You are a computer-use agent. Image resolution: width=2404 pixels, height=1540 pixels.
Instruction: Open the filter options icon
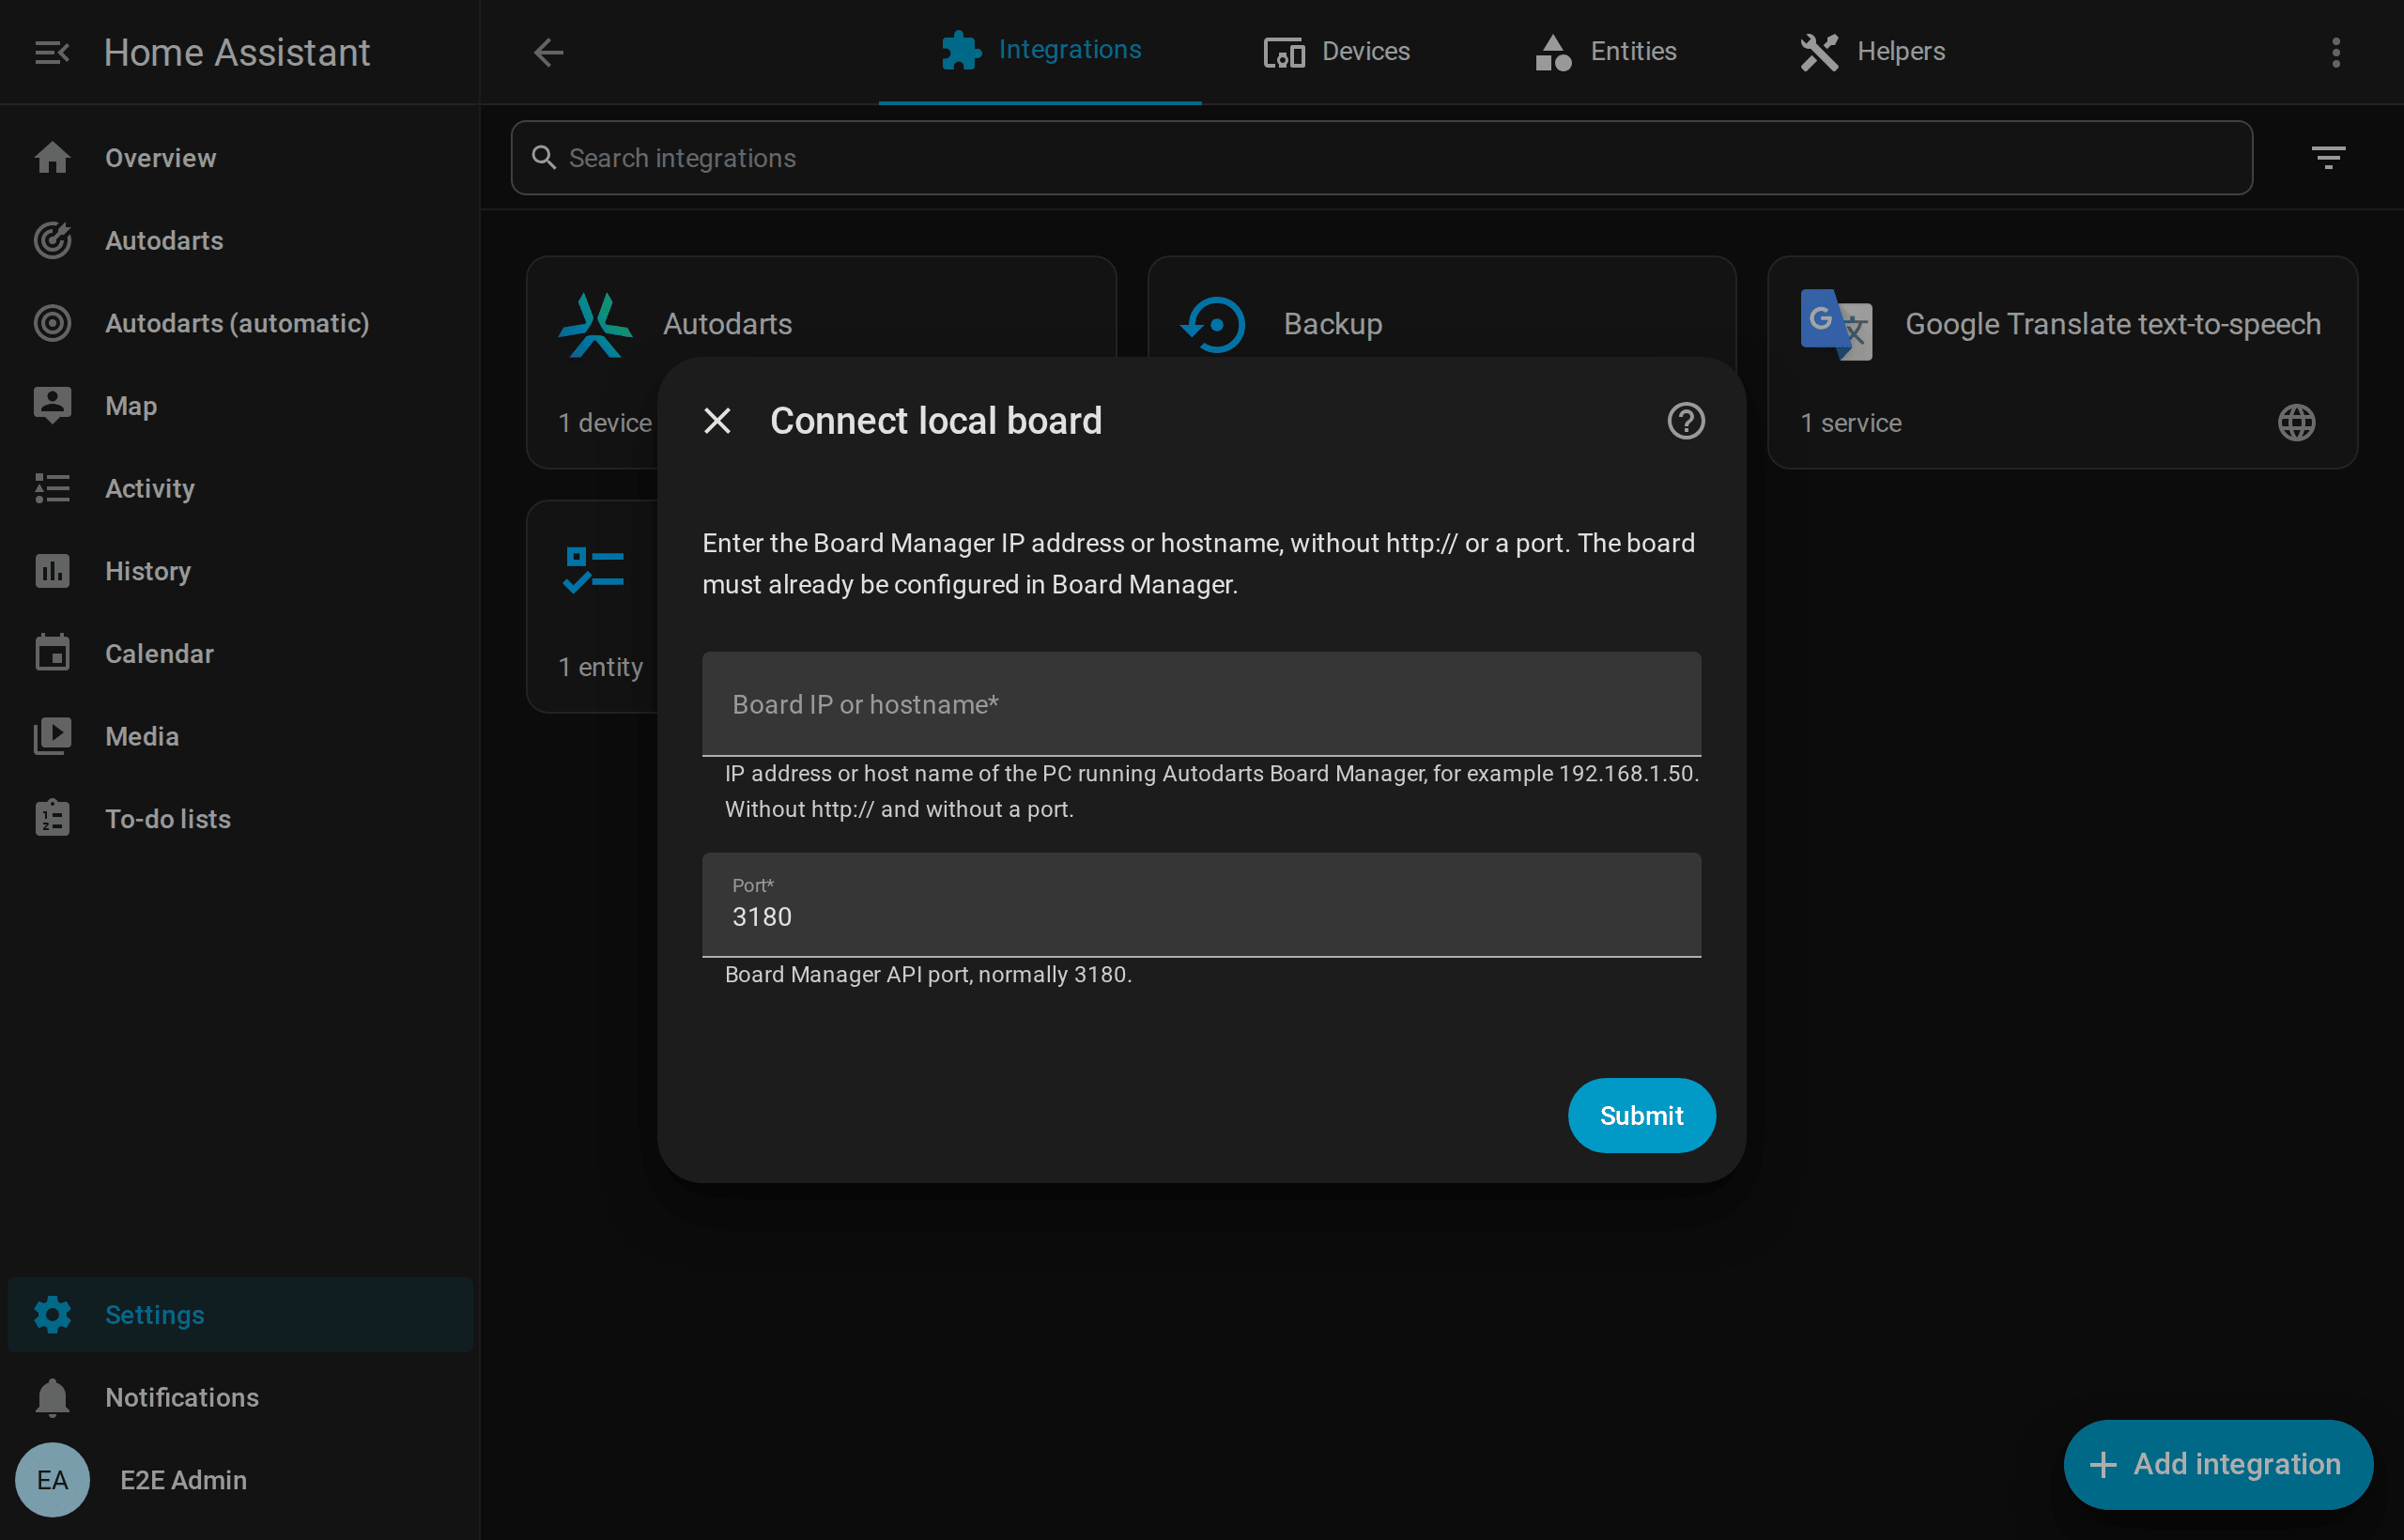(x=2328, y=158)
